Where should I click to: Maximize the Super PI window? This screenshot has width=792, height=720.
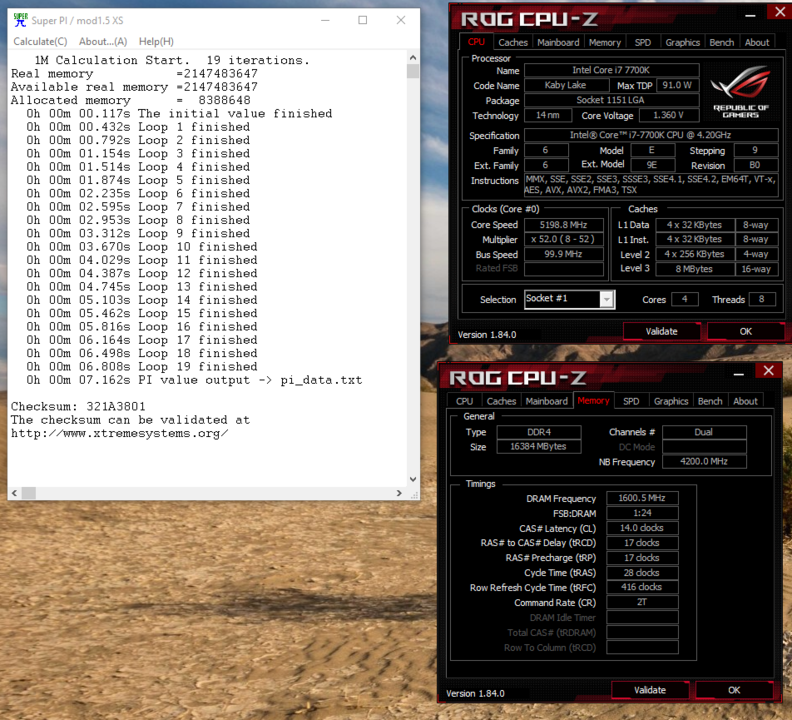tap(363, 20)
